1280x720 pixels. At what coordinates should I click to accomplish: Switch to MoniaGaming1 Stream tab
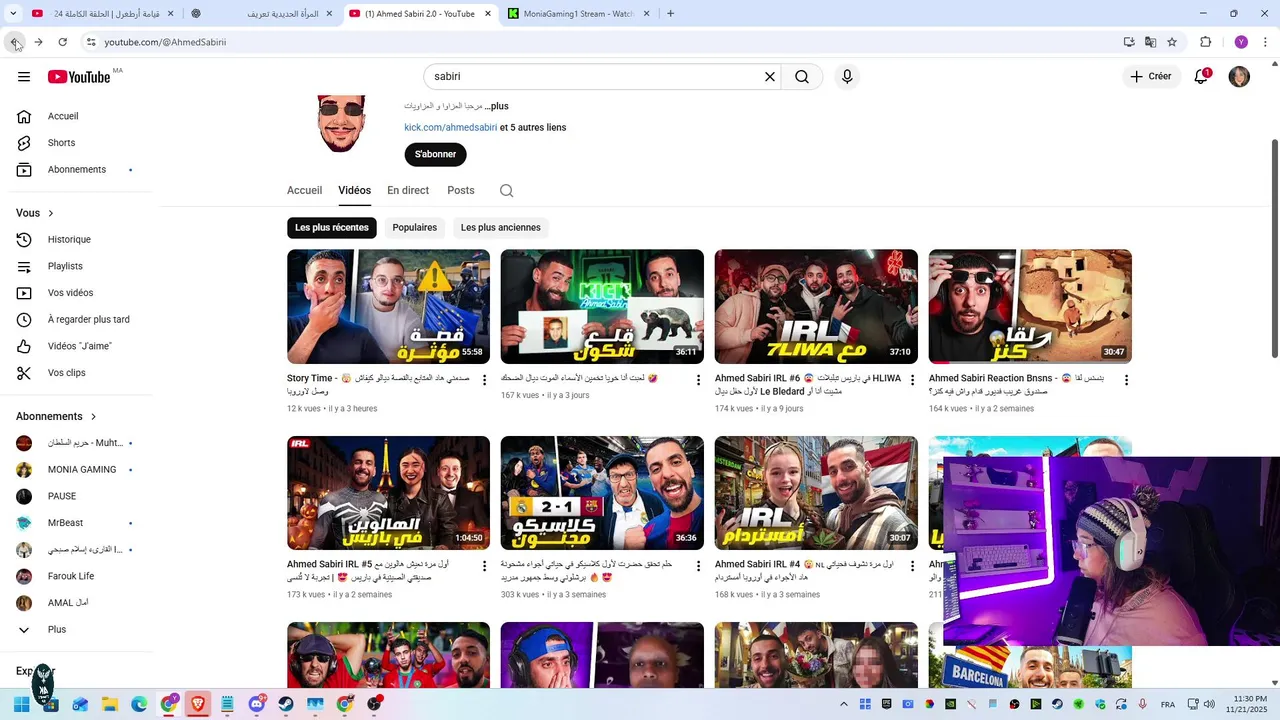(x=579, y=14)
